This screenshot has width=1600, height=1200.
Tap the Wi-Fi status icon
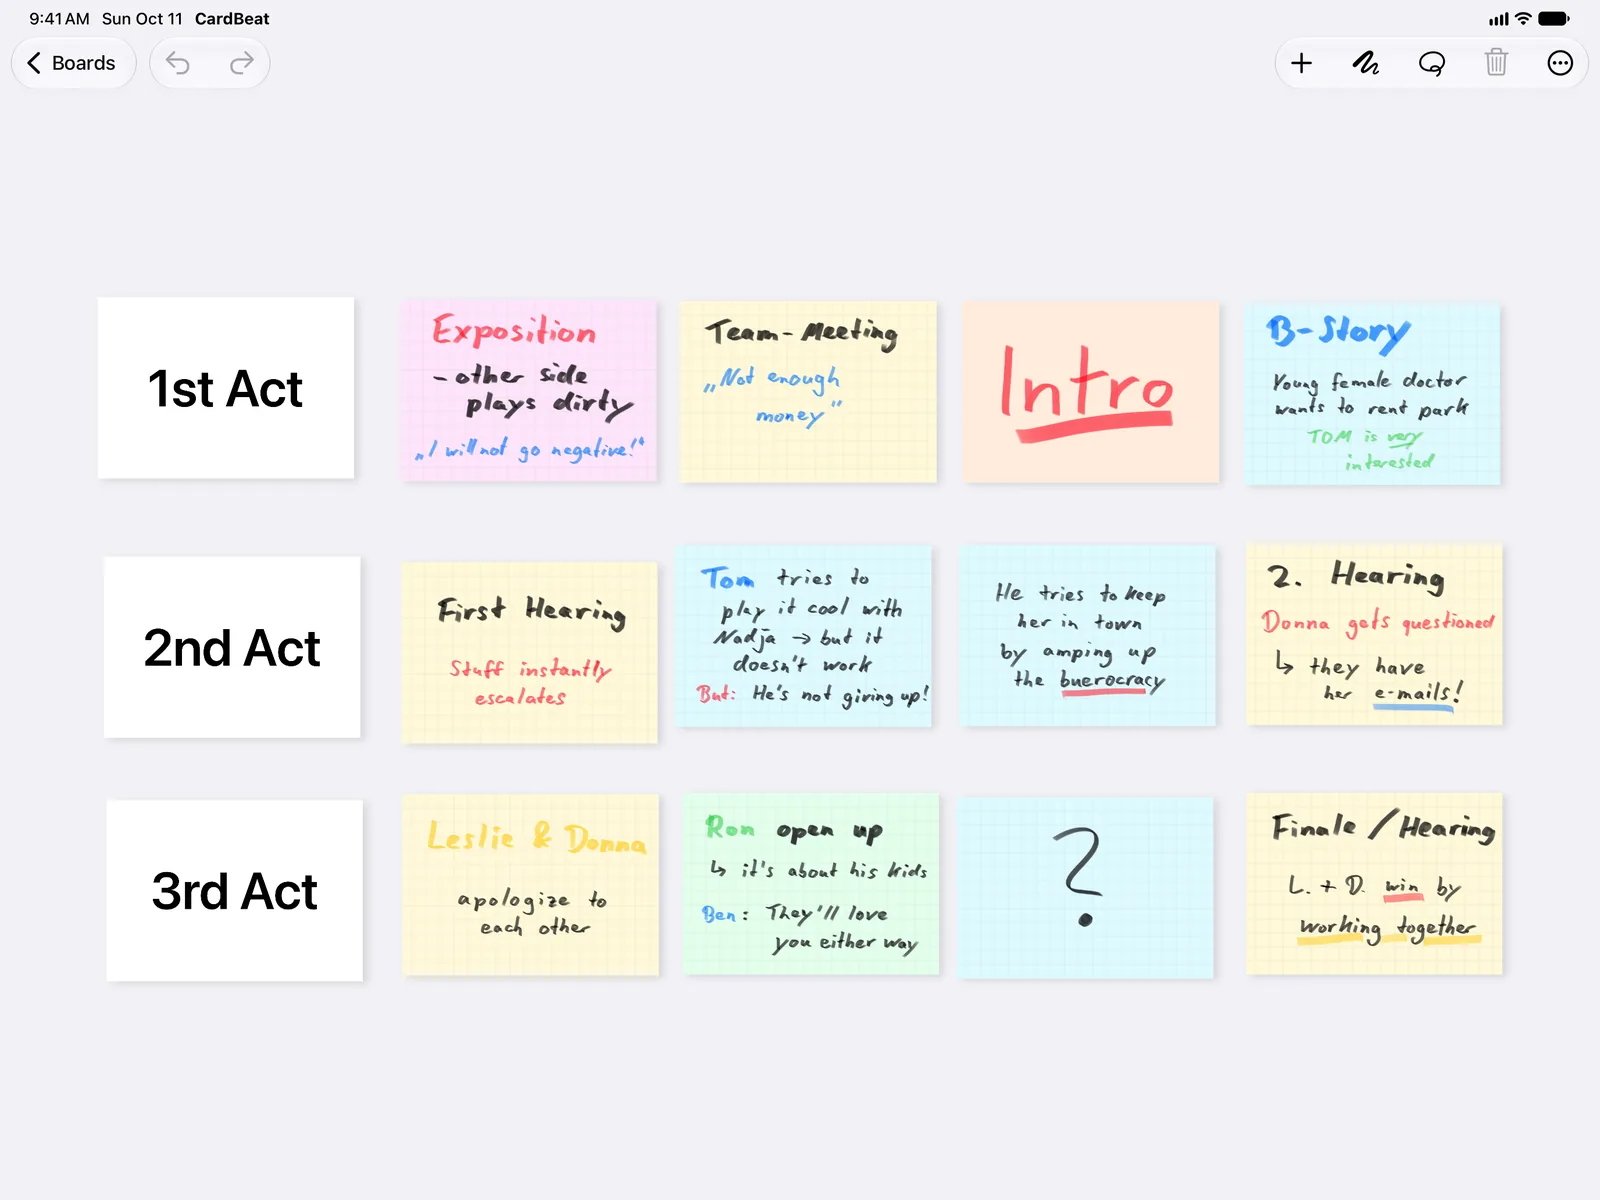1523,19
